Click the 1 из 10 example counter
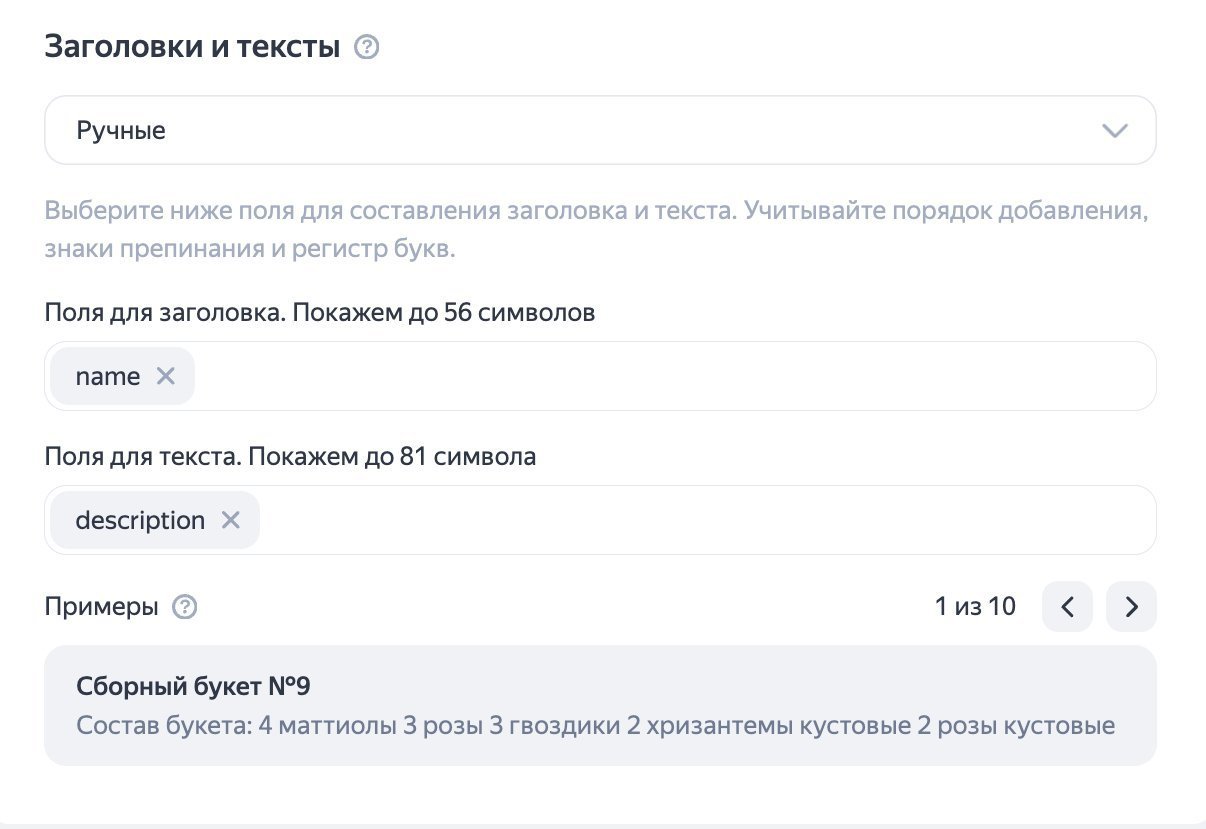Image resolution: width=1206 pixels, height=829 pixels. (x=975, y=606)
